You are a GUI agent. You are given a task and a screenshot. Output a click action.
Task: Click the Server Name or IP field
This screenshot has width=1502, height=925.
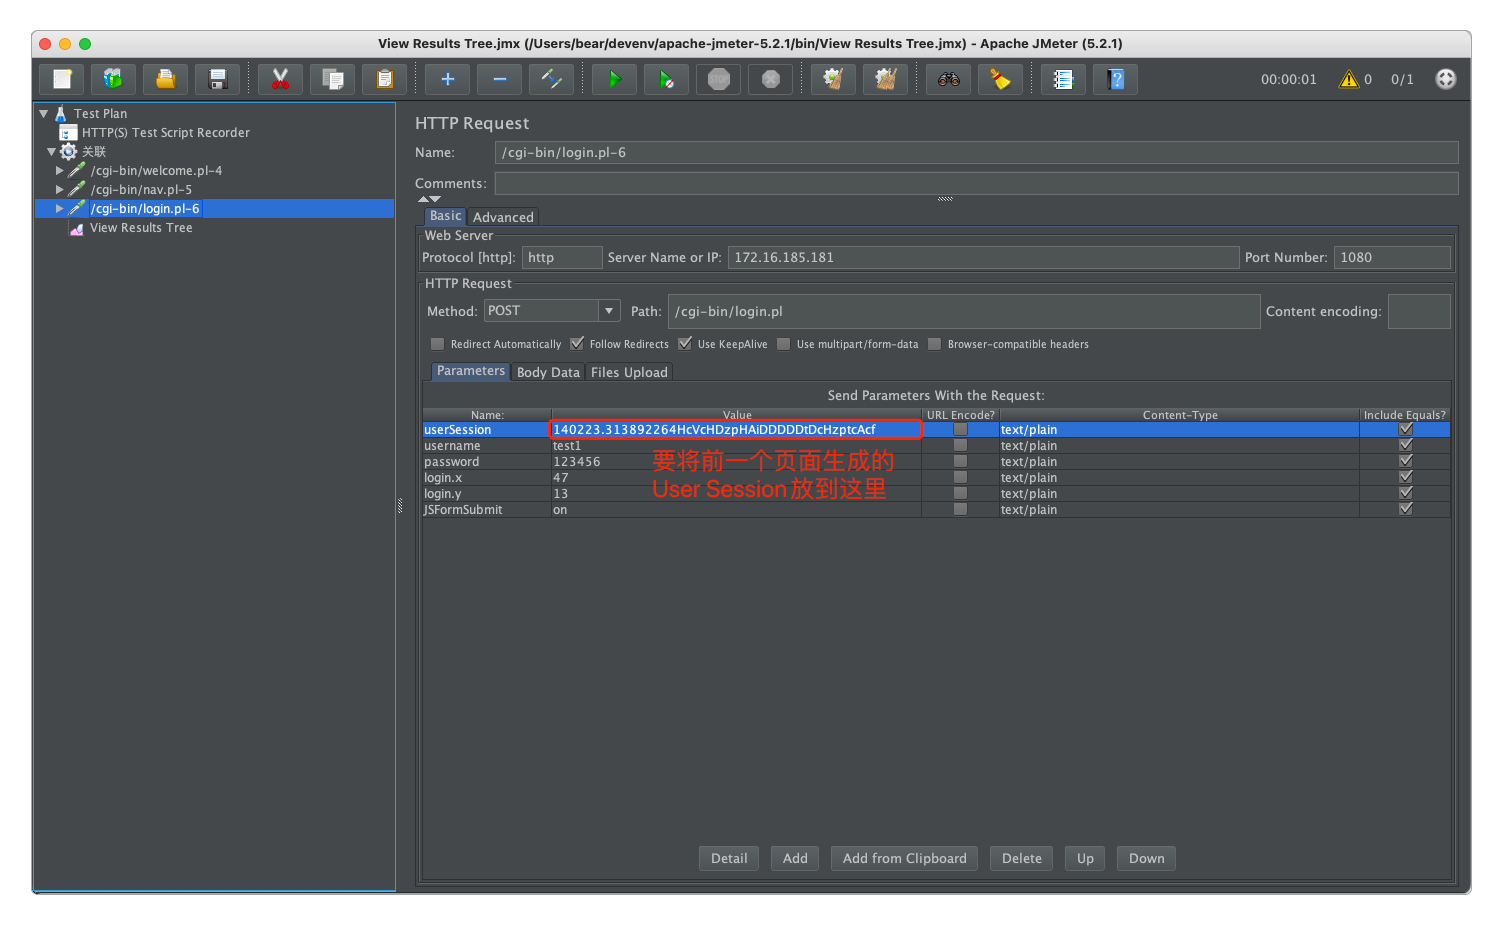click(983, 257)
